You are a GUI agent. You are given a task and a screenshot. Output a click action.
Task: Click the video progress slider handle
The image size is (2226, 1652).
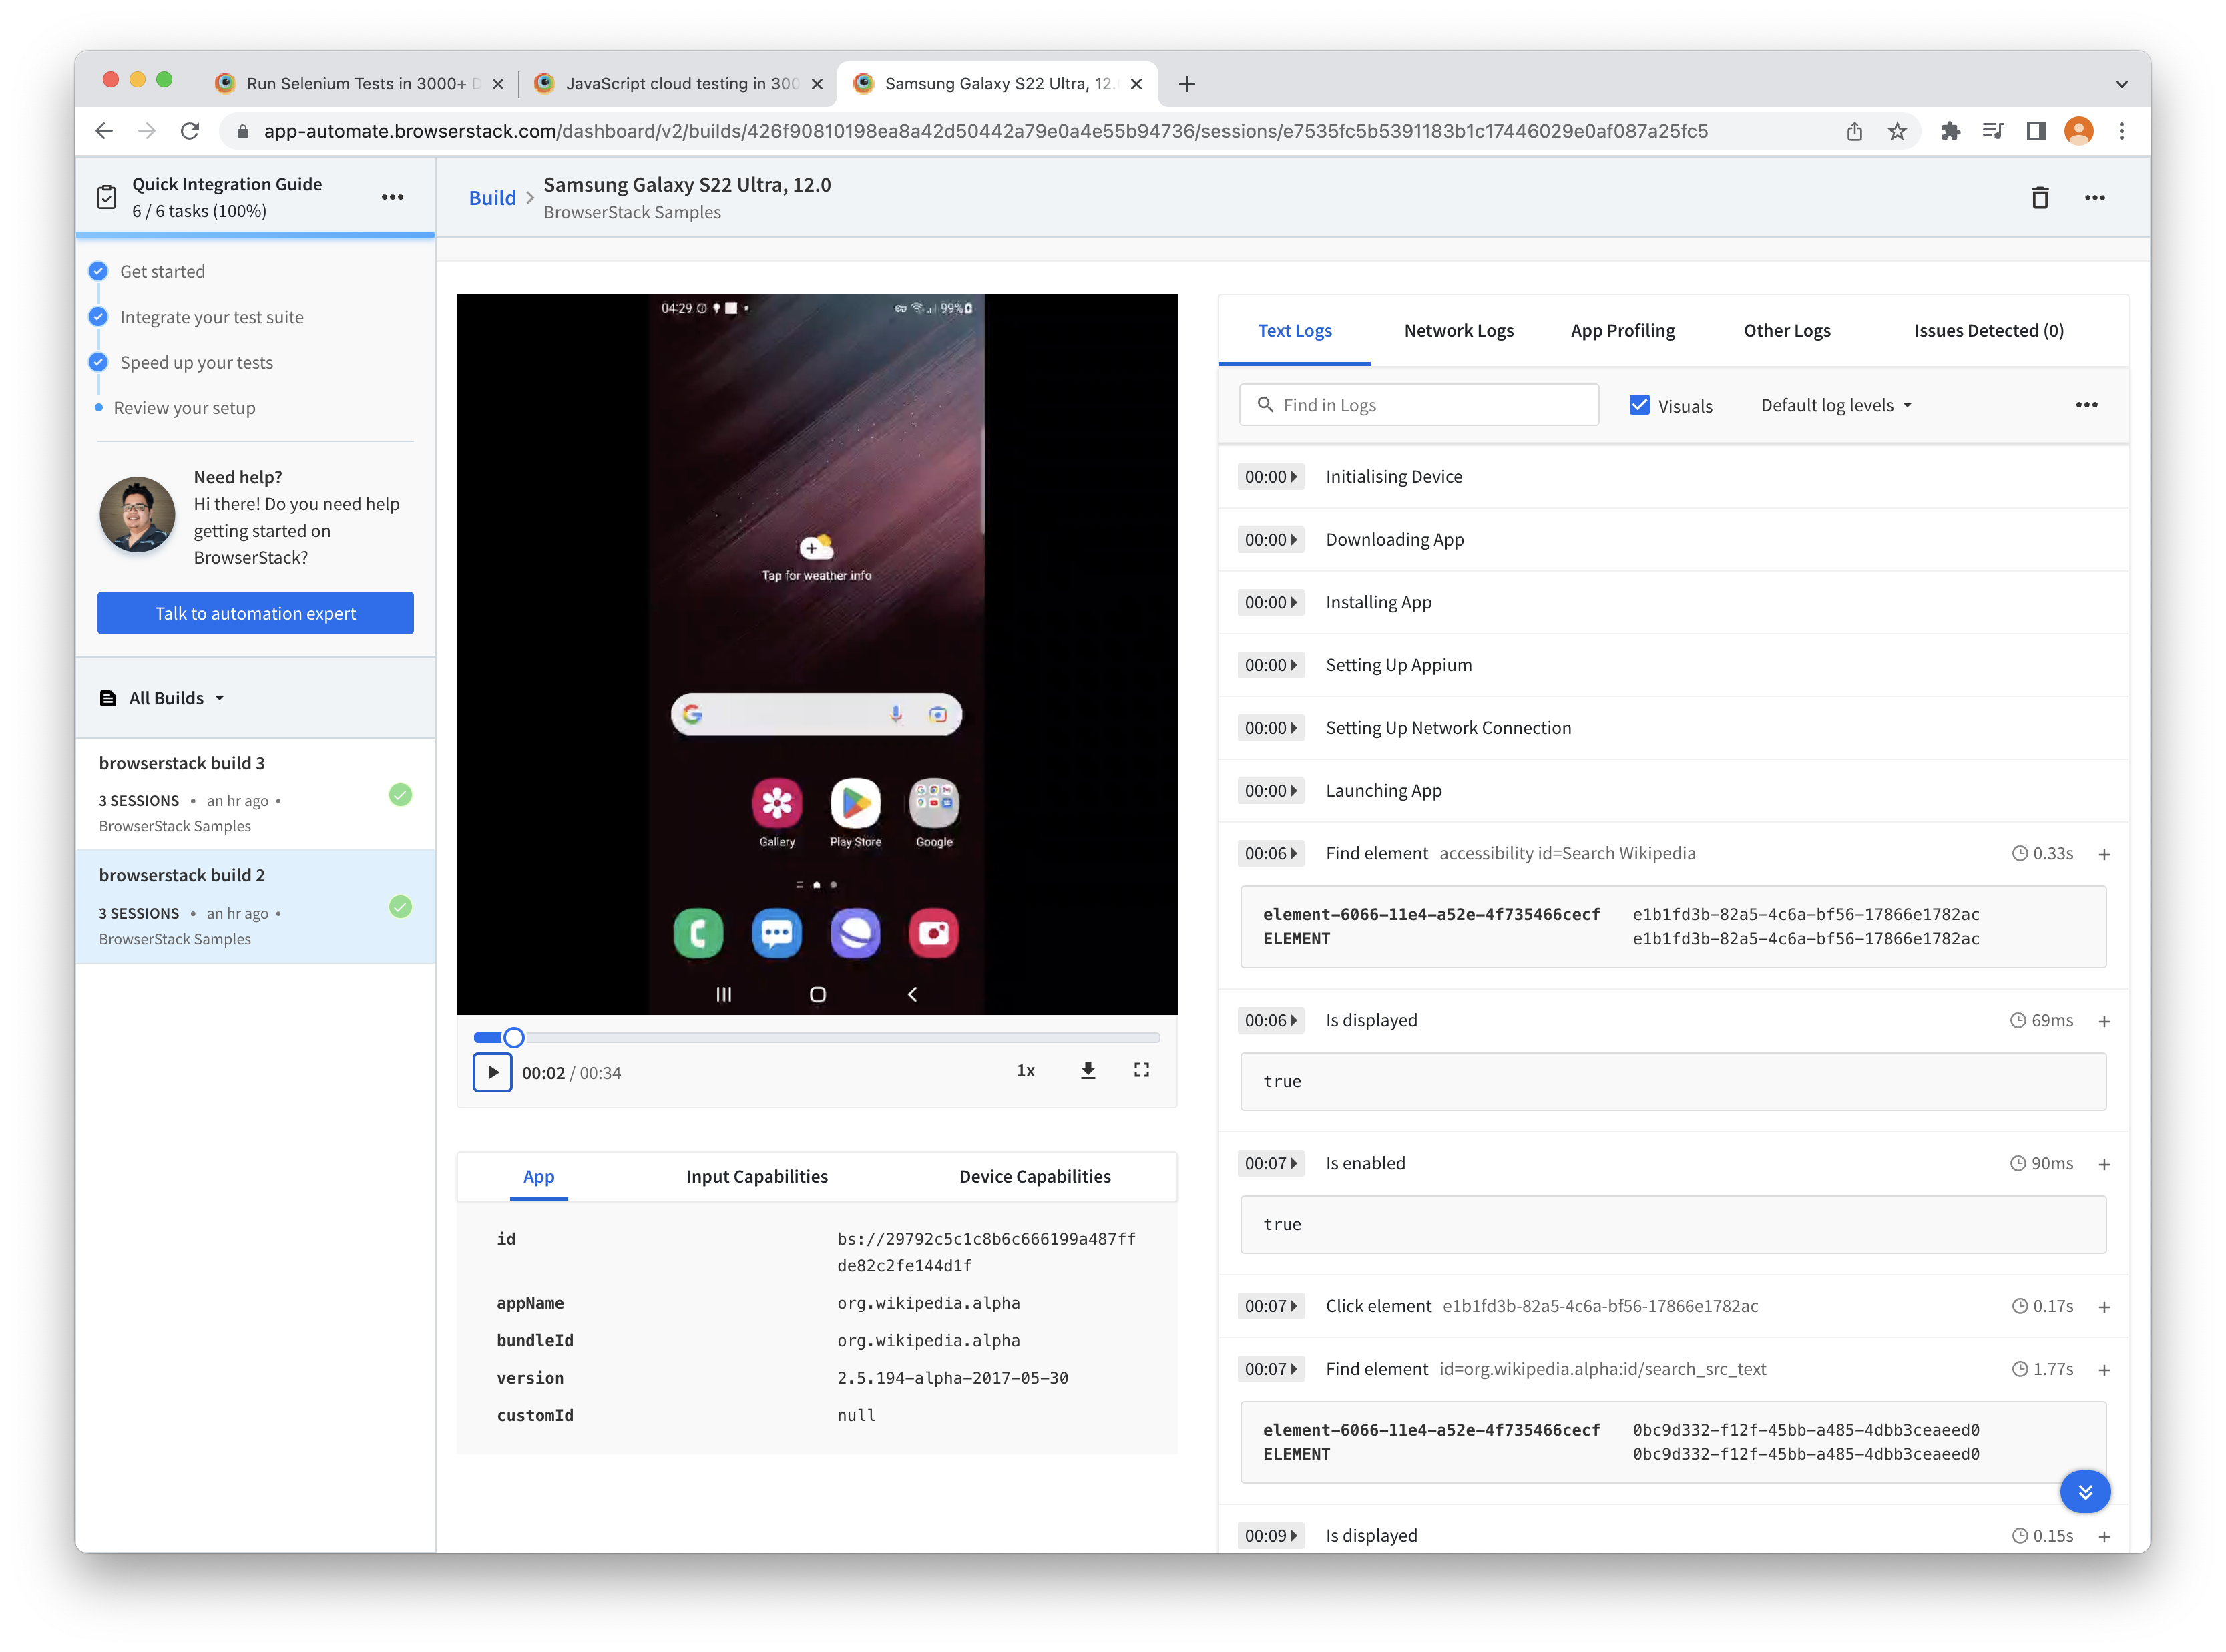[513, 1037]
